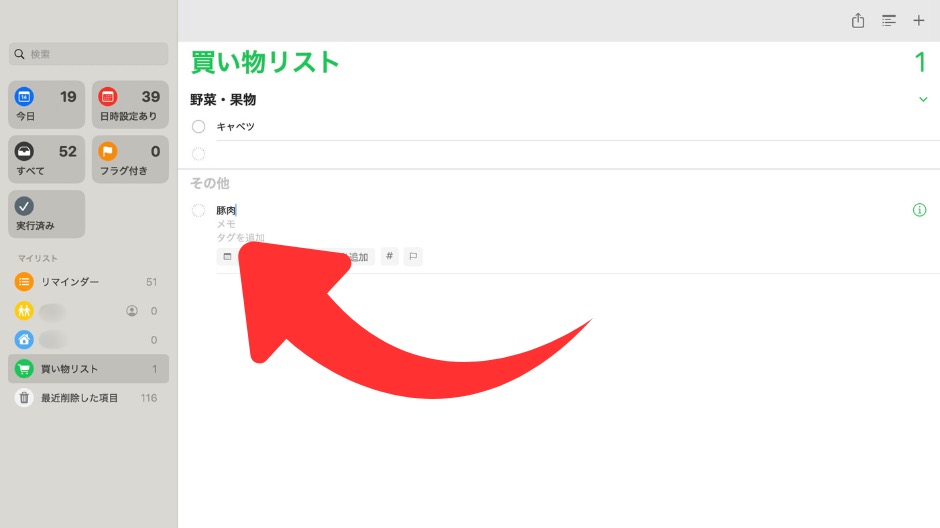Open the 日時設定あり smart list tile
Screen dimensions: 940x528
tap(130, 104)
